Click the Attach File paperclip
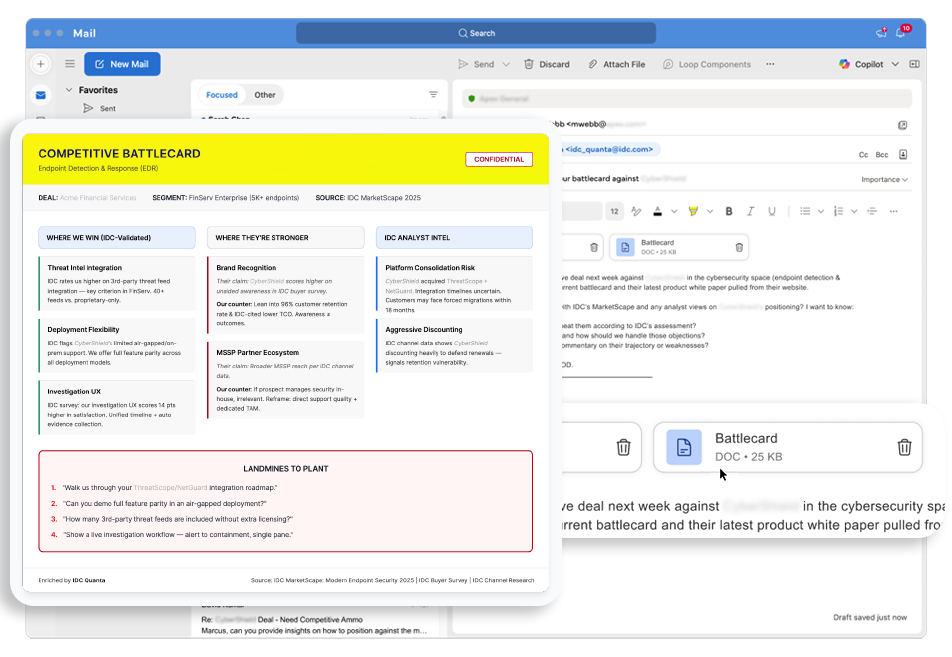 click(x=592, y=64)
